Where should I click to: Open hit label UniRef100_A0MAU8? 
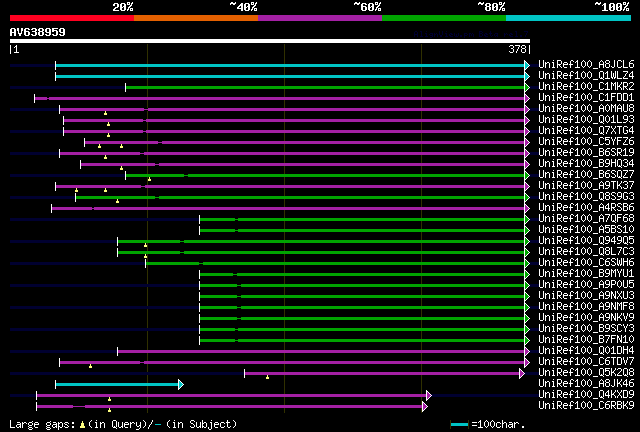(586, 108)
